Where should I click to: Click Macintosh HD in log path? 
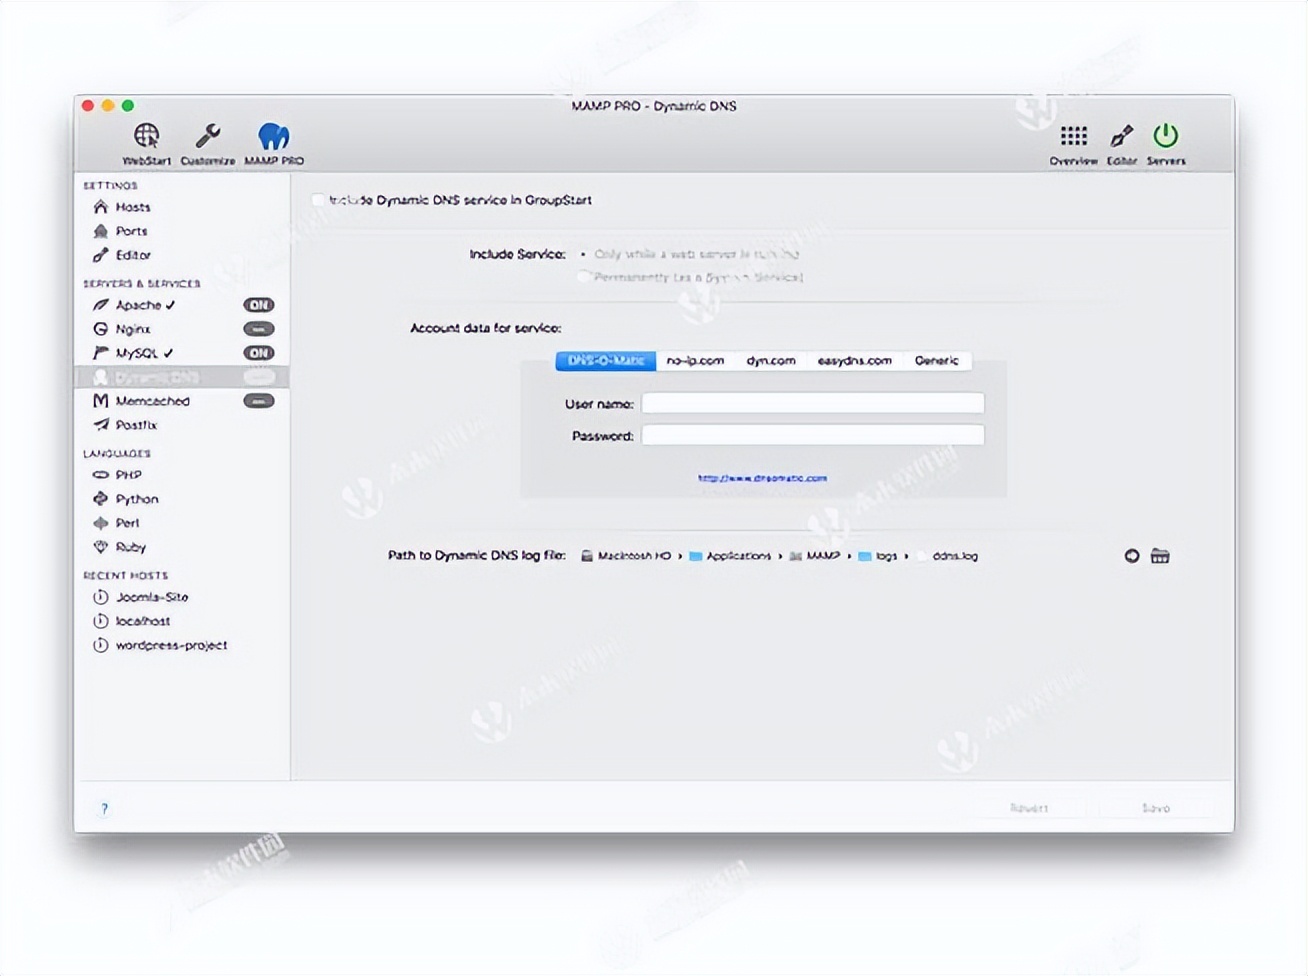tap(626, 556)
